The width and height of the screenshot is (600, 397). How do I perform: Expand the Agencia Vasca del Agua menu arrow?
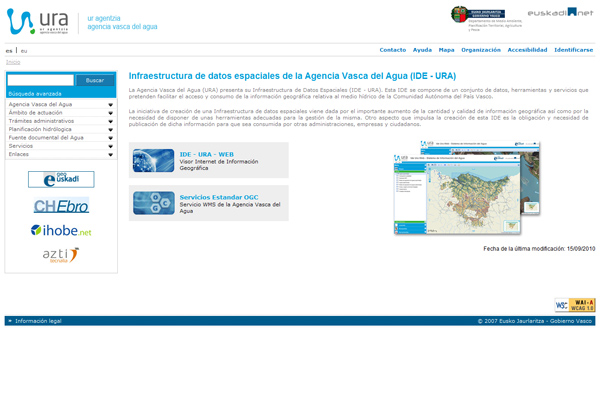111,105
